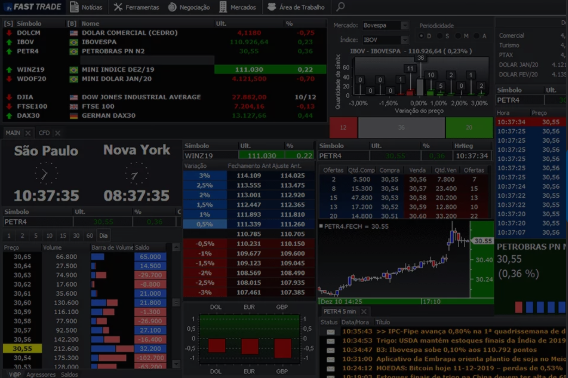
Task: Click PETROBRAS PN N2 row name
Action: click(x=113, y=51)
